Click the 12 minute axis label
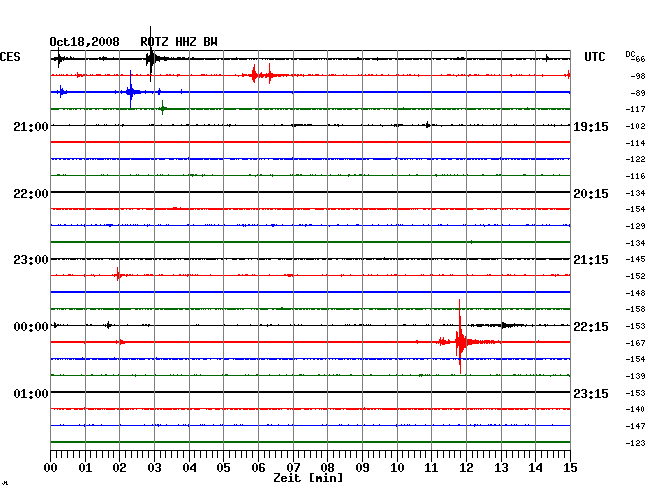 pyautogui.click(x=466, y=468)
